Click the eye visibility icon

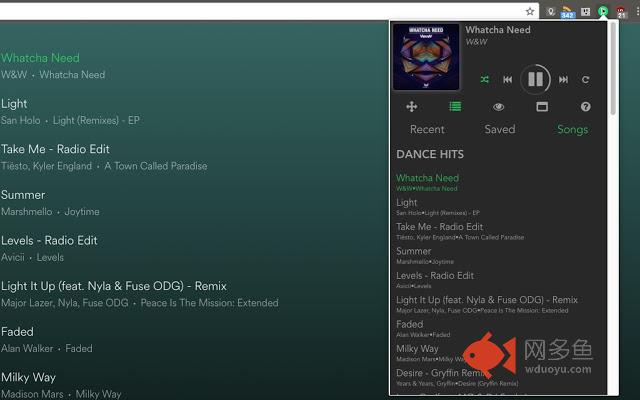tap(498, 107)
